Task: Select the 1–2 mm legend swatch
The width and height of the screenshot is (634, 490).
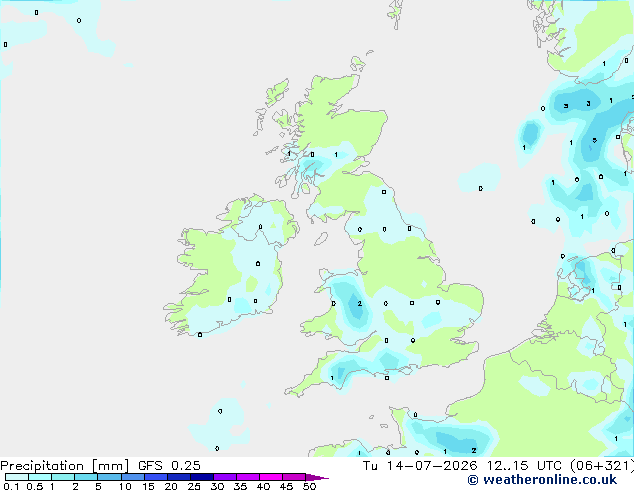Action: [63, 477]
